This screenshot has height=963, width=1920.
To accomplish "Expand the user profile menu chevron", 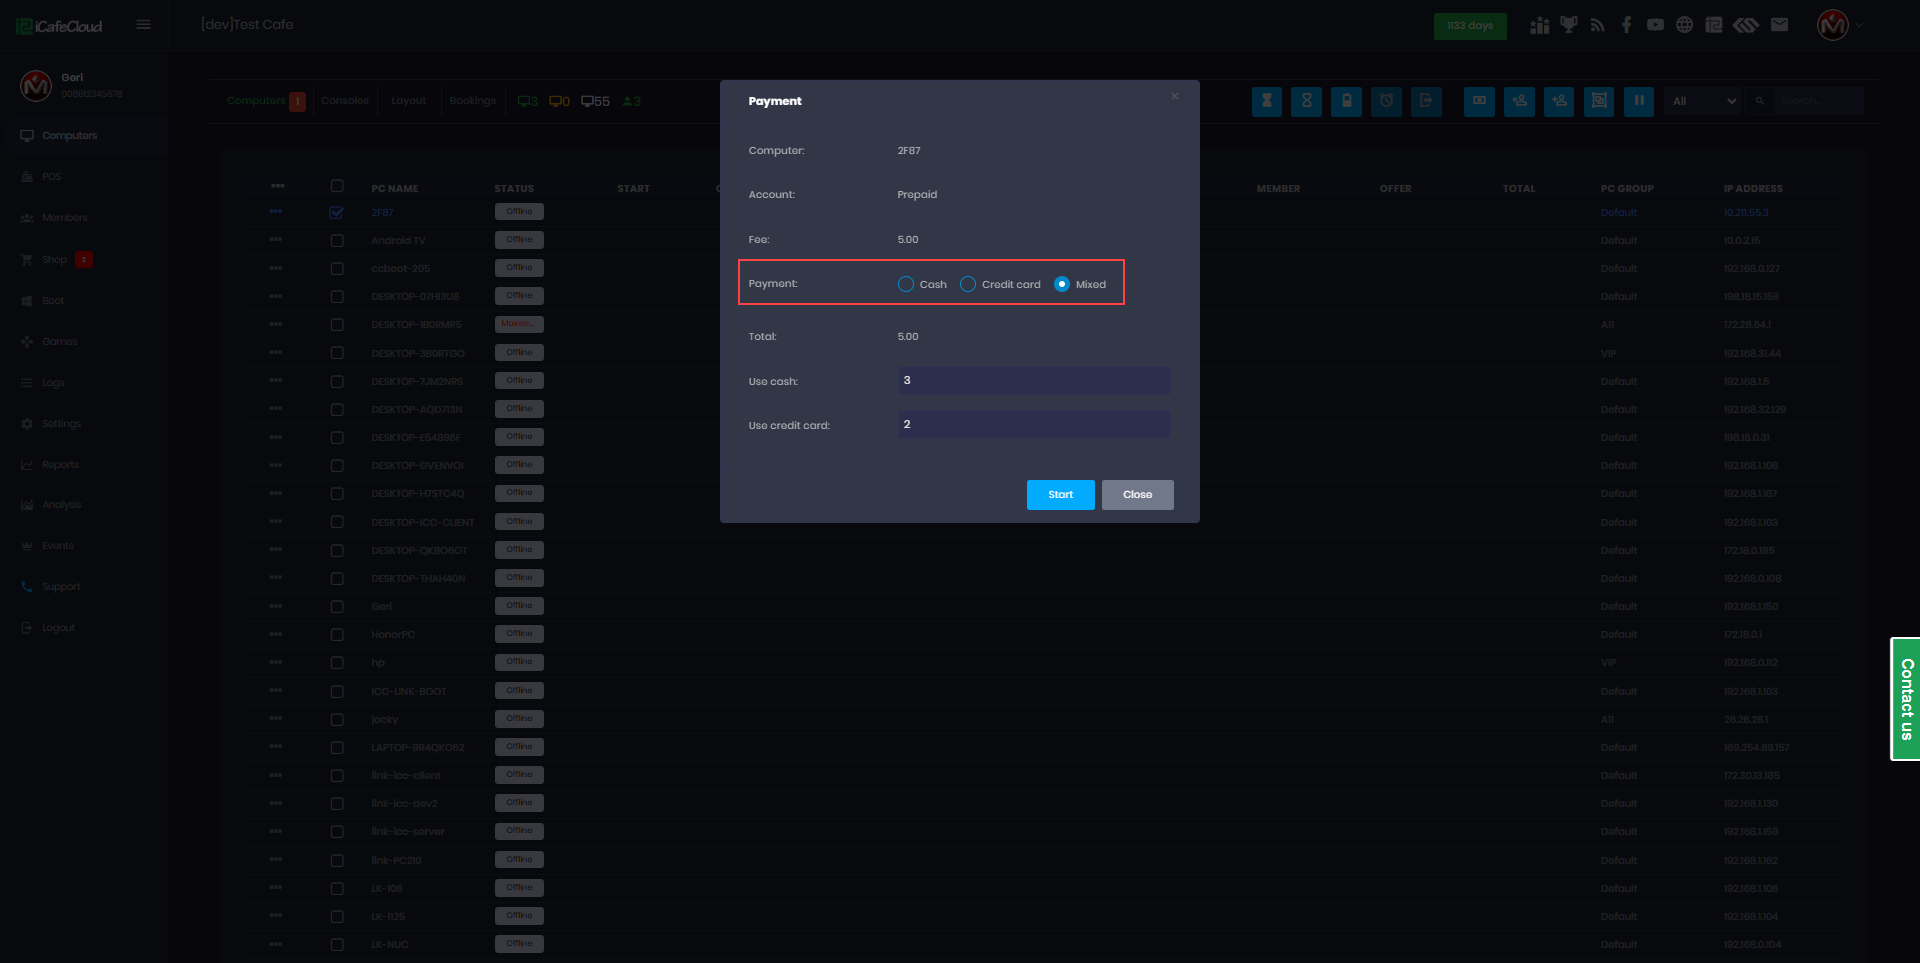I will click(x=1860, y=25).
